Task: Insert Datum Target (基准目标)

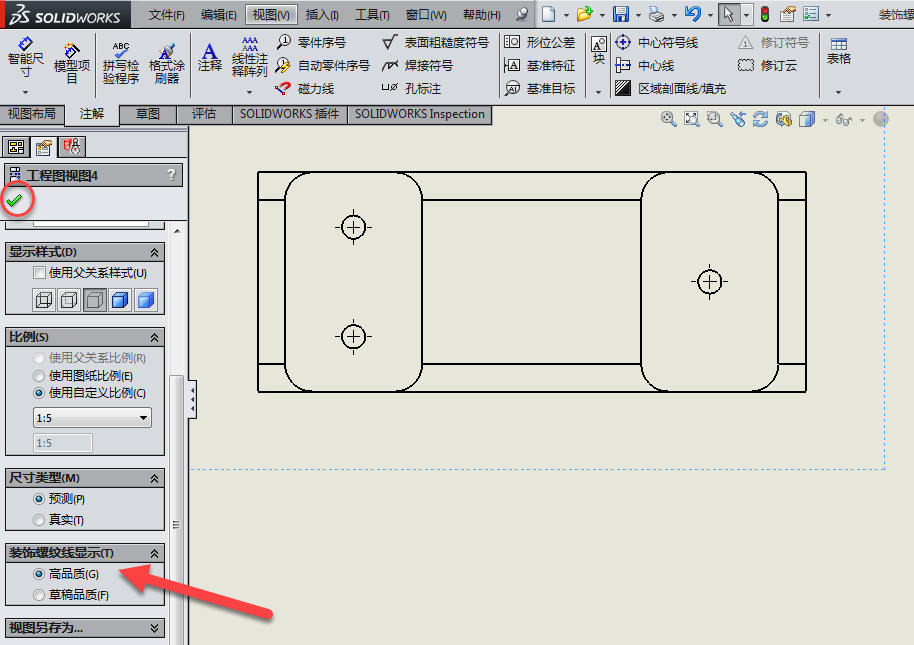Action: click(x=539, y=89)
